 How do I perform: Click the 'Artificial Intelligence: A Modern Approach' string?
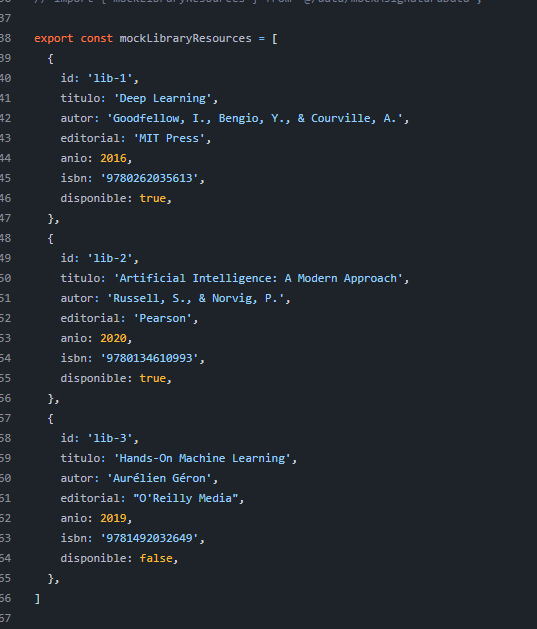tap(258, 278)
